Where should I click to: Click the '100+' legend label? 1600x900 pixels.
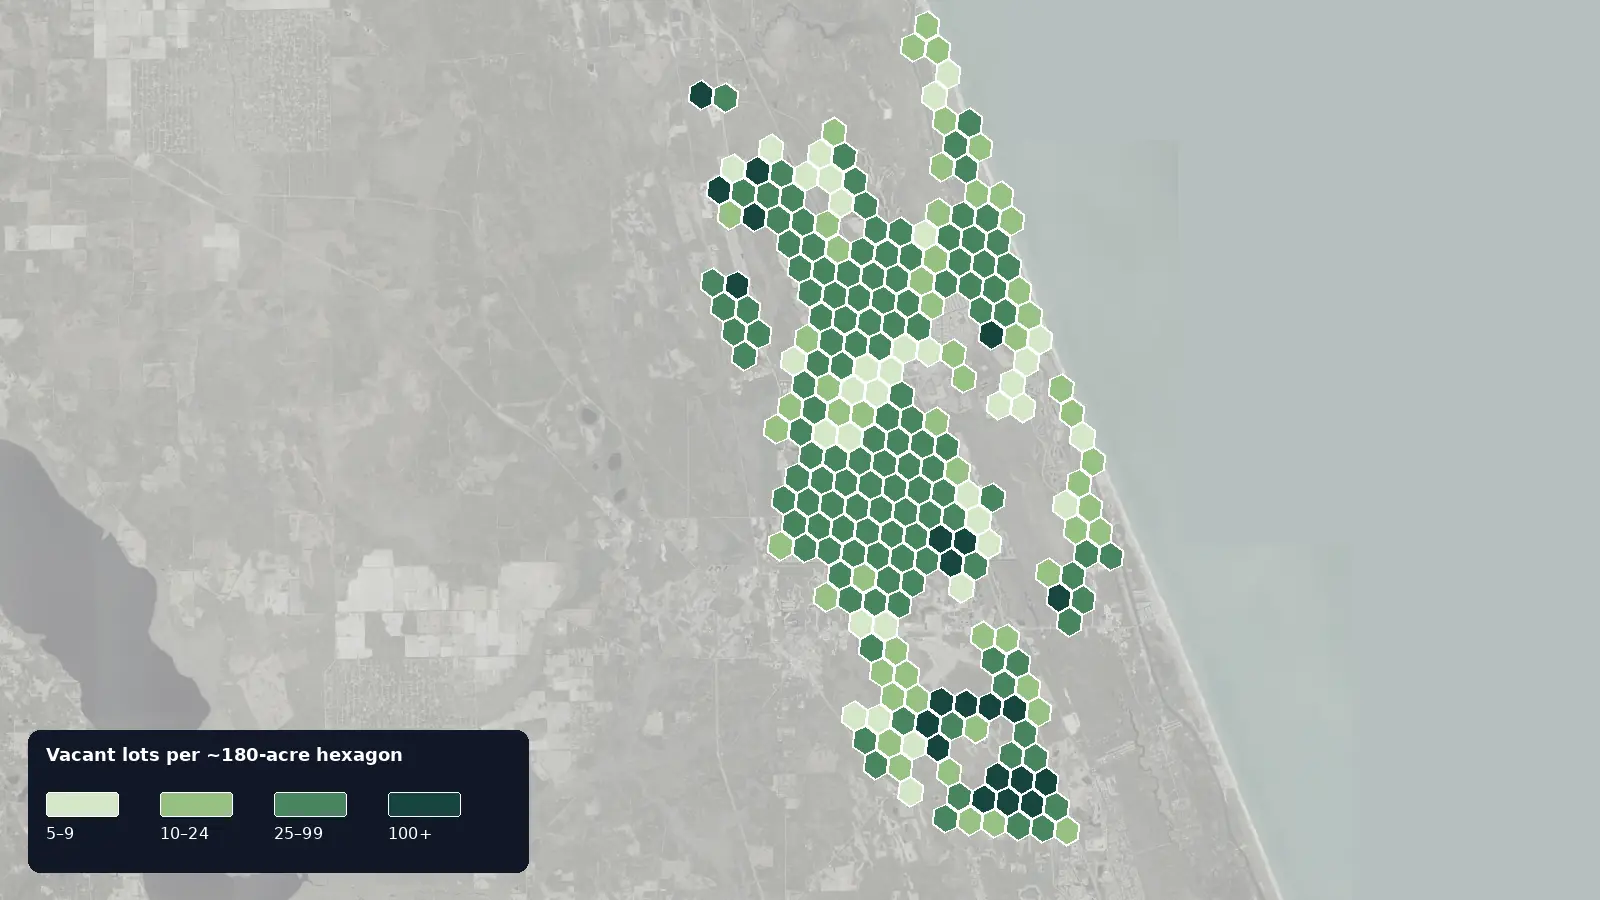410,833
